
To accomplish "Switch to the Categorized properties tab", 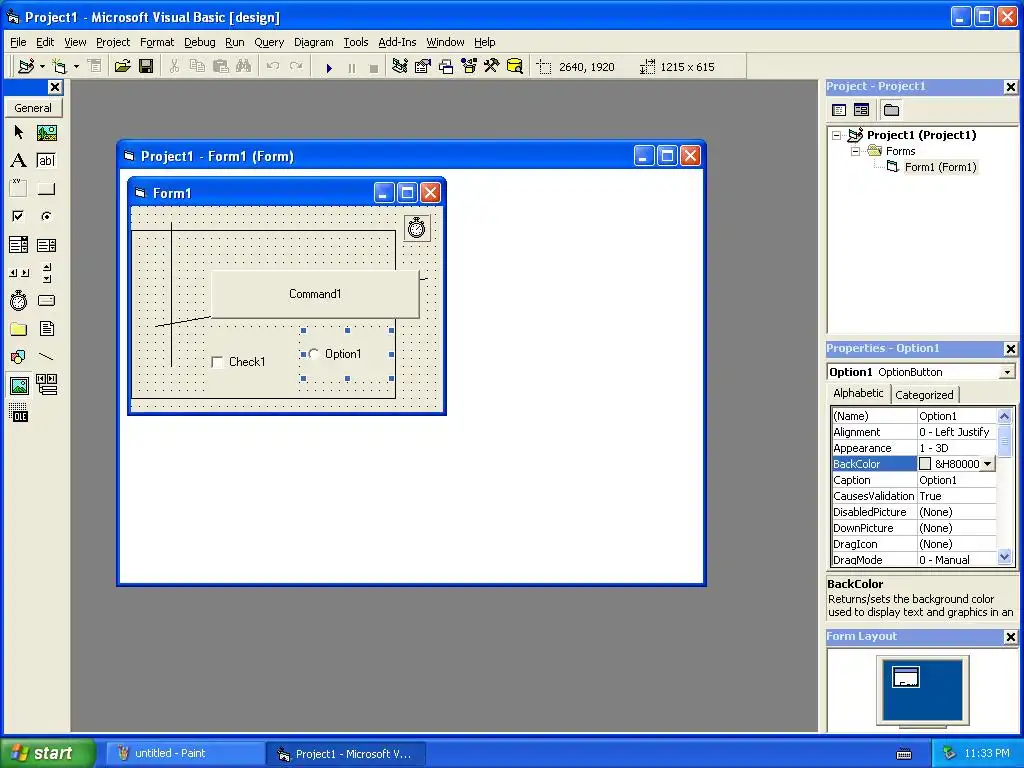I will (x=924, y=394).
